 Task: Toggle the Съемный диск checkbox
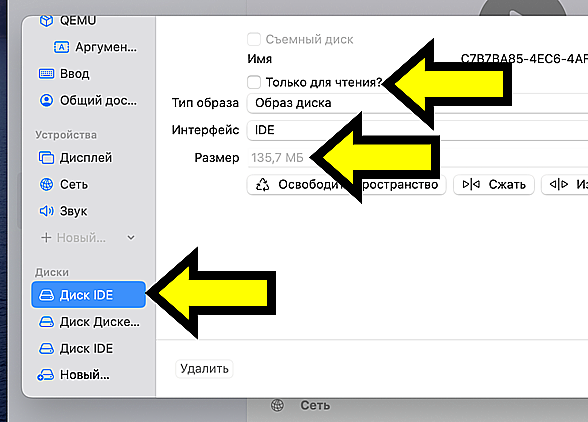click(254, 39)
